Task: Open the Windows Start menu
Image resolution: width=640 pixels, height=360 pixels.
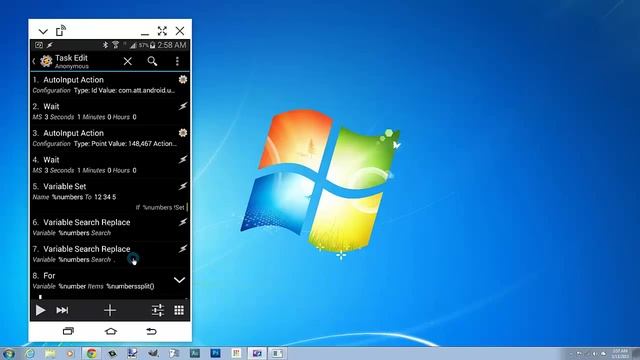Action: point(8,353)
